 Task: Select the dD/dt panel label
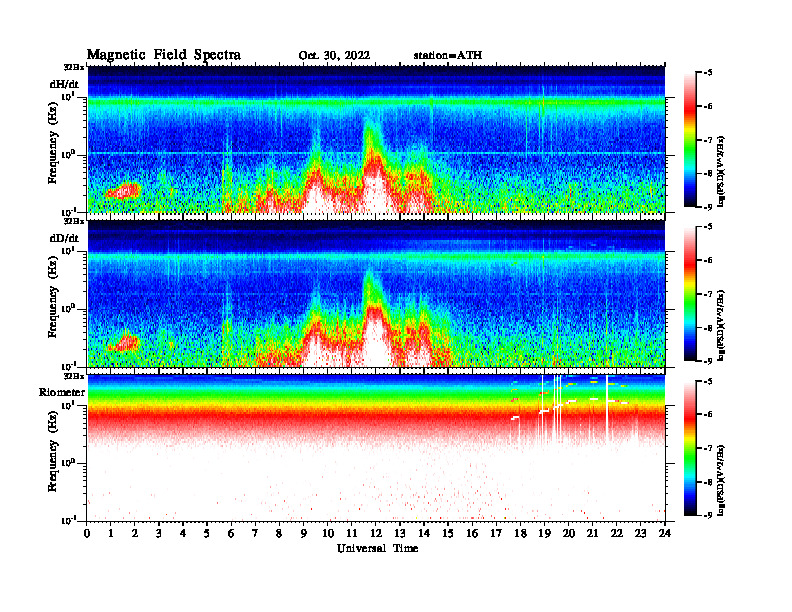click(64, 238)
